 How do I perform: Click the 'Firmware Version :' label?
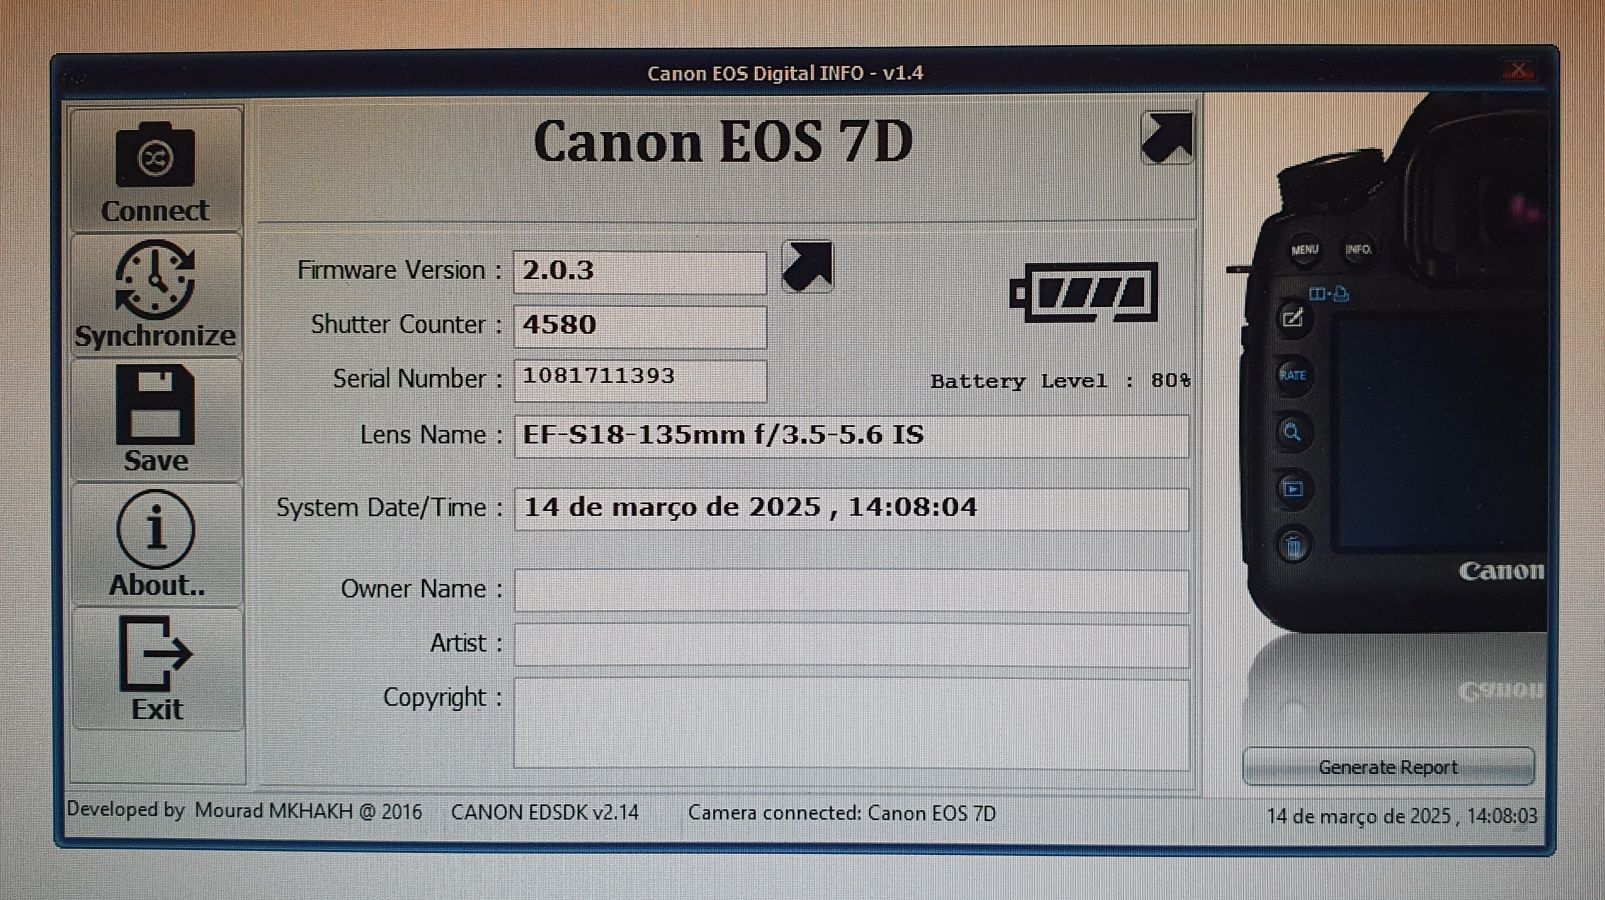[x=399, y=270]
